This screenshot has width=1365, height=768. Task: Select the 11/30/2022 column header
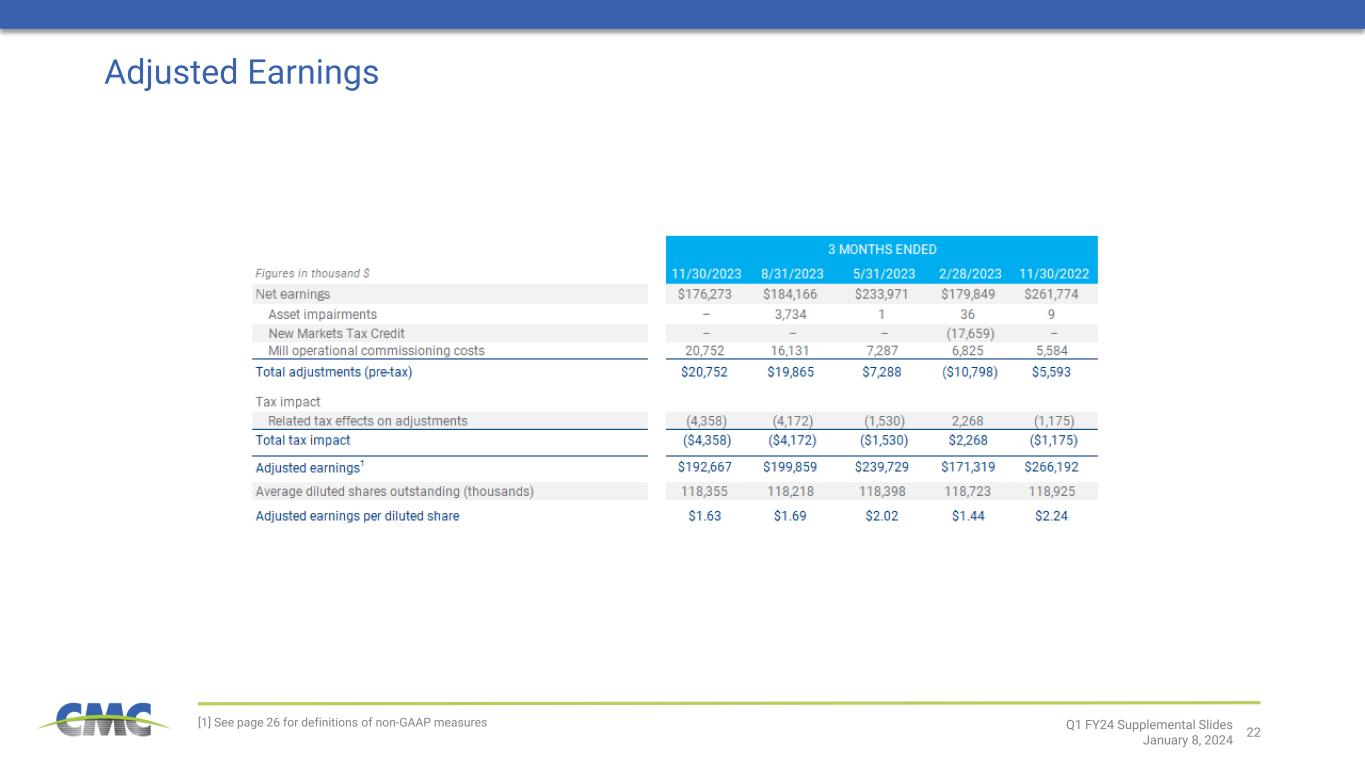point(1054,274)
